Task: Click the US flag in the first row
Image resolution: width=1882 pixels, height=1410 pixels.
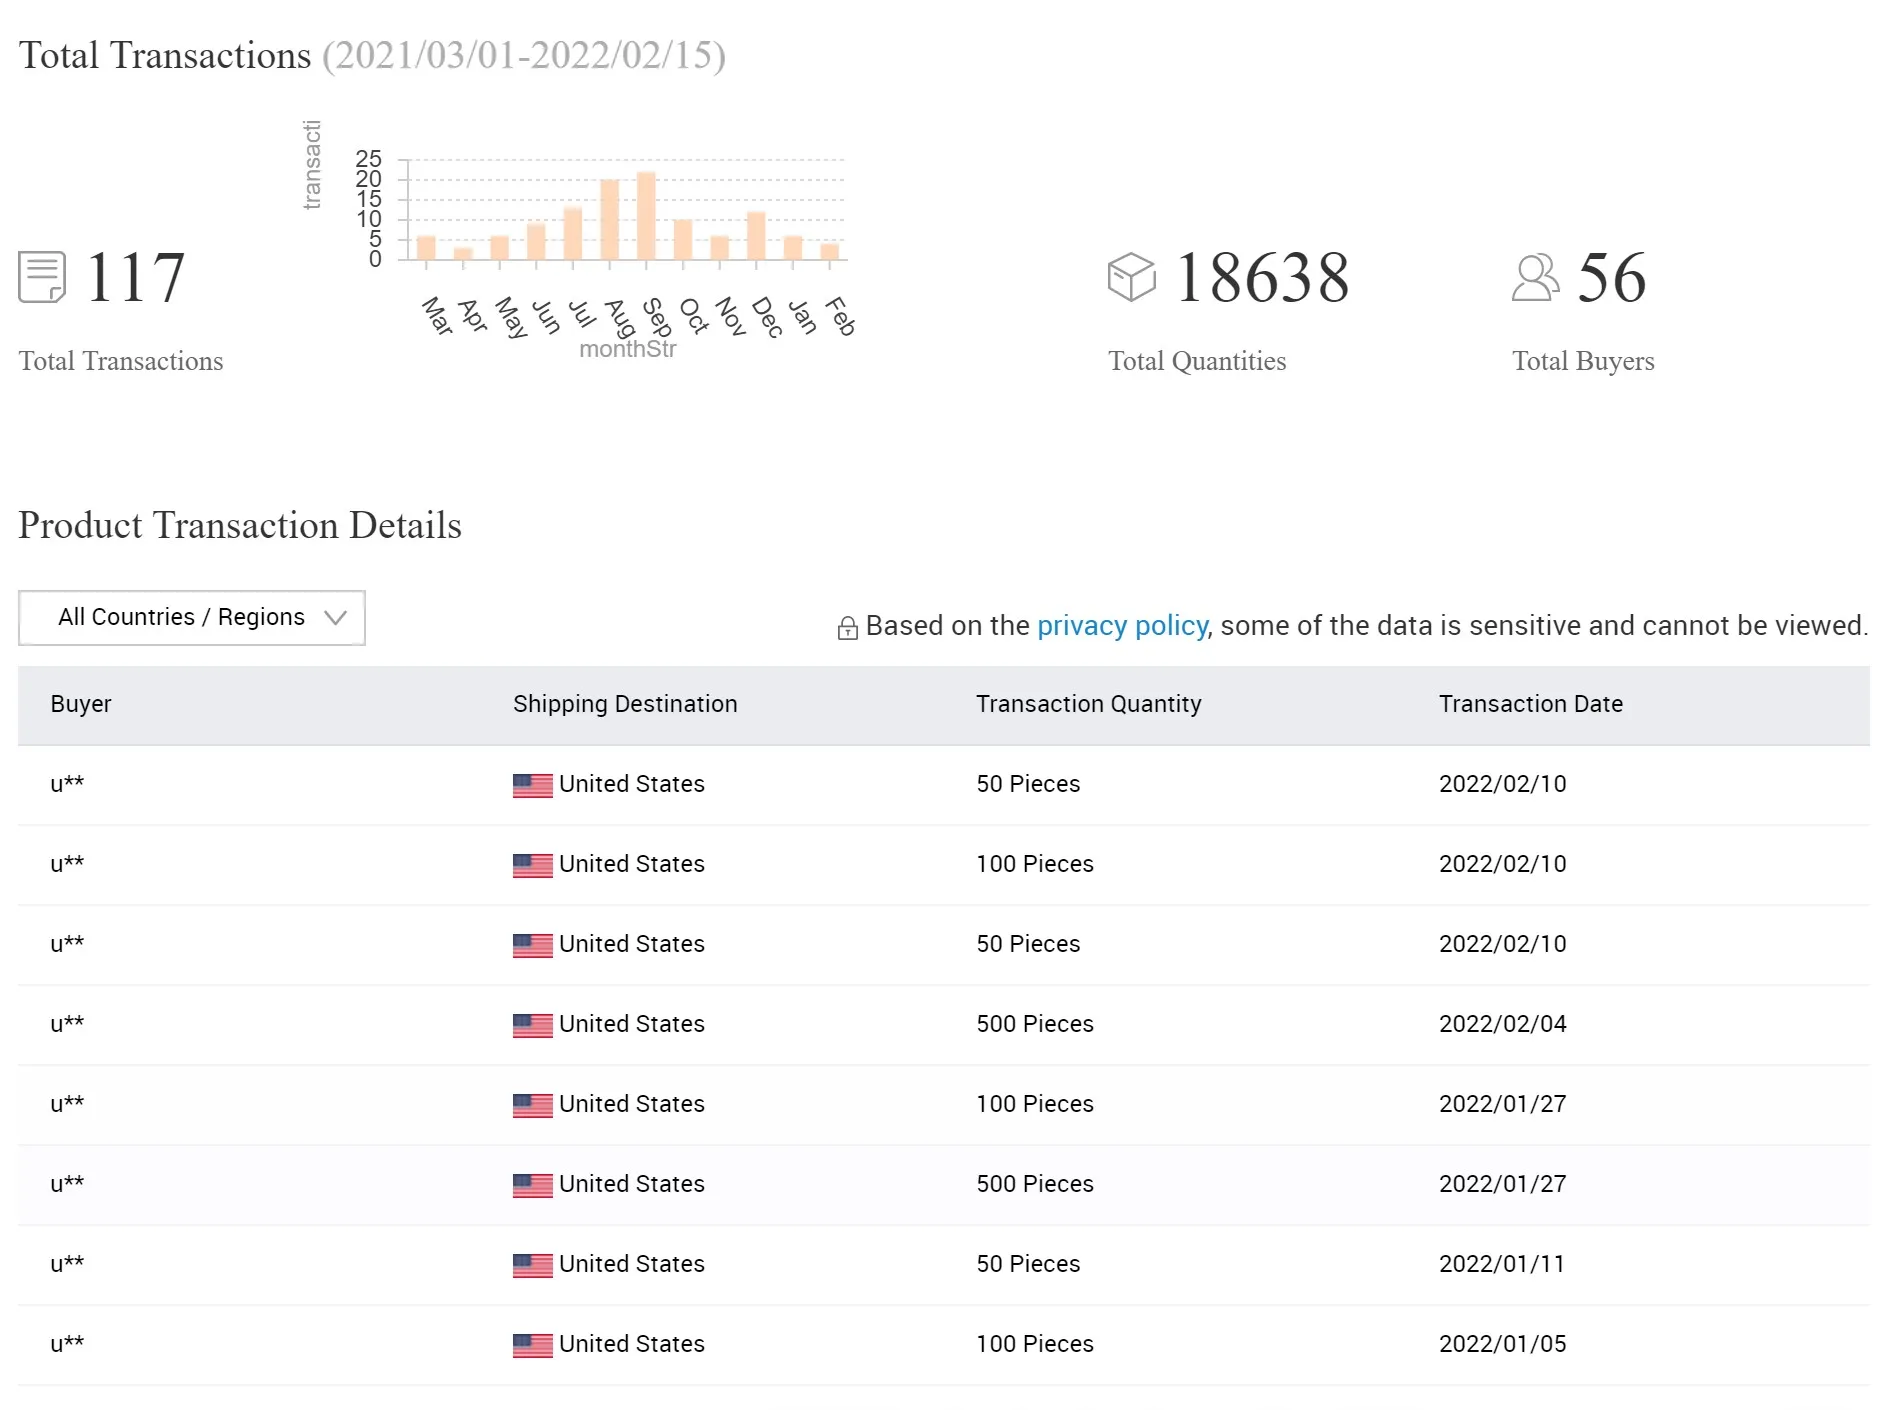Action: [532, 785]
